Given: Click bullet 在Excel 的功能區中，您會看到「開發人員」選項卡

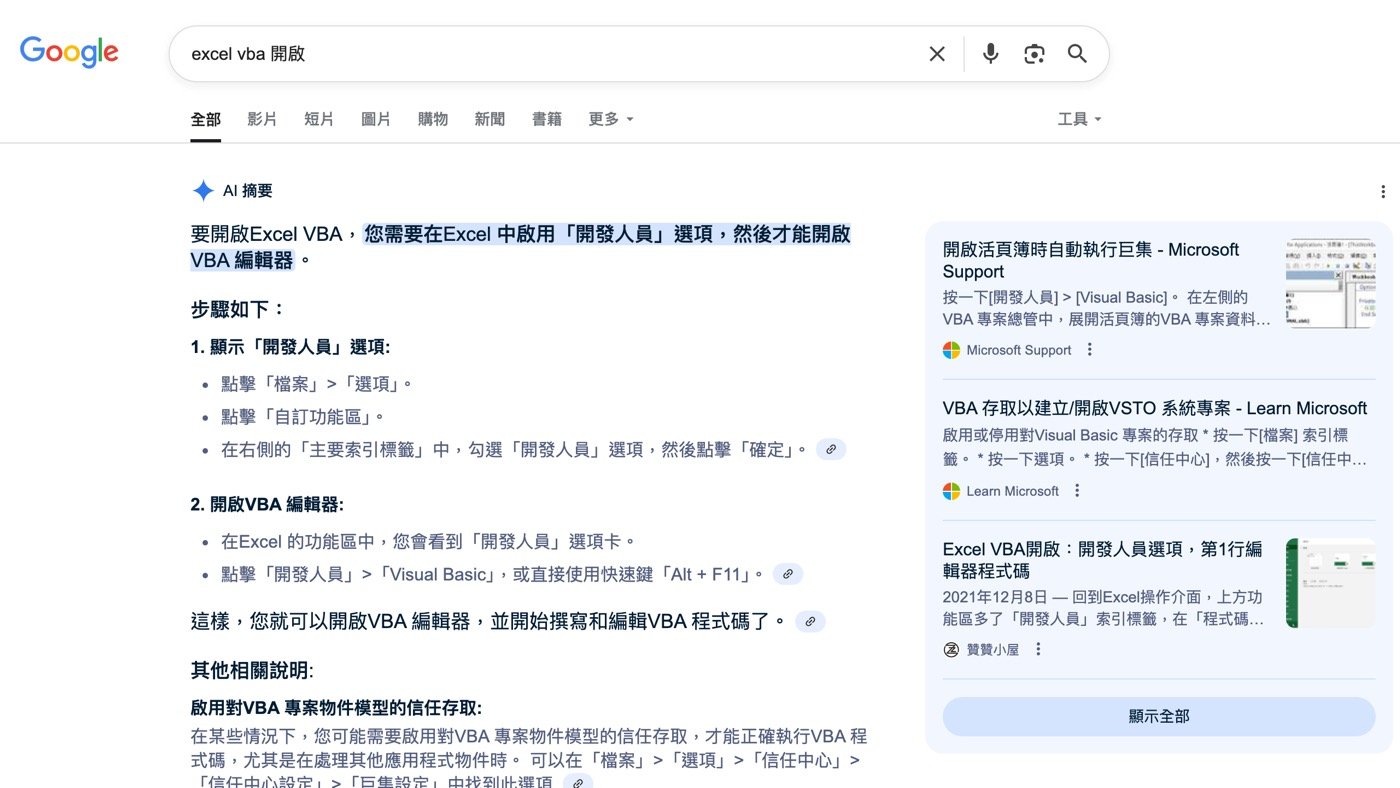Looking at the screenshot, I should coord(429,542).
